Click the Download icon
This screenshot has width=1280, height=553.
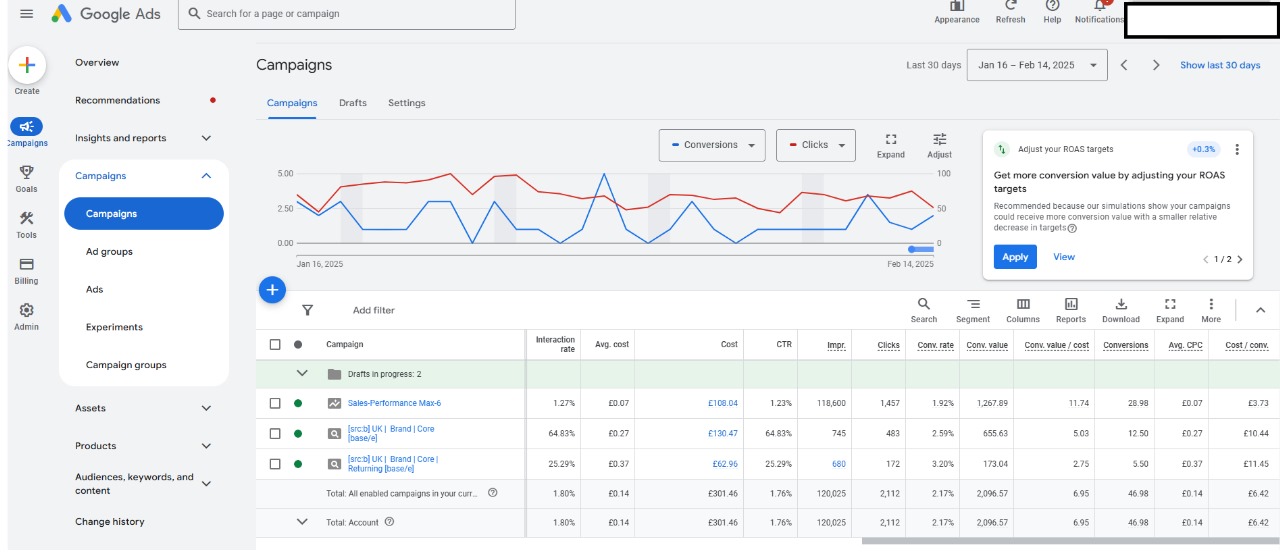click(x=1121, y=304)
